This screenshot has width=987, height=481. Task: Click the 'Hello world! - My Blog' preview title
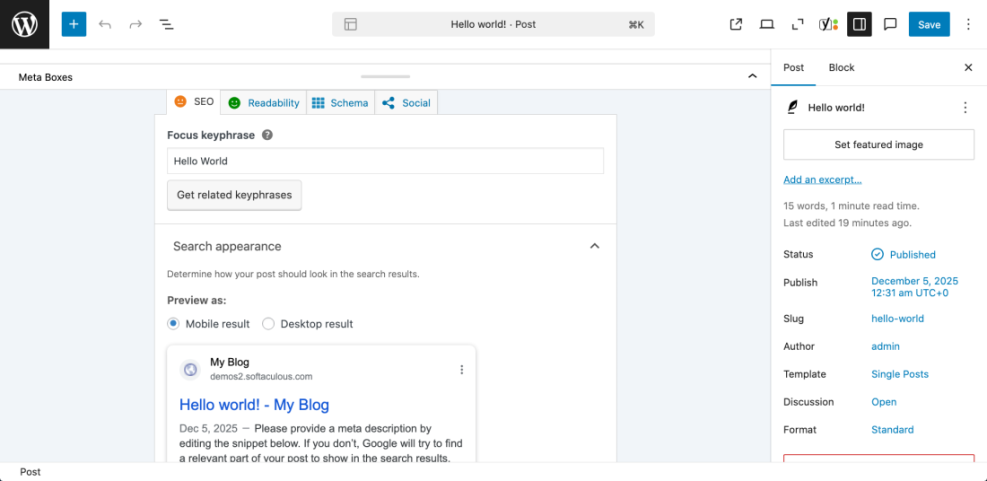(254, 404)
